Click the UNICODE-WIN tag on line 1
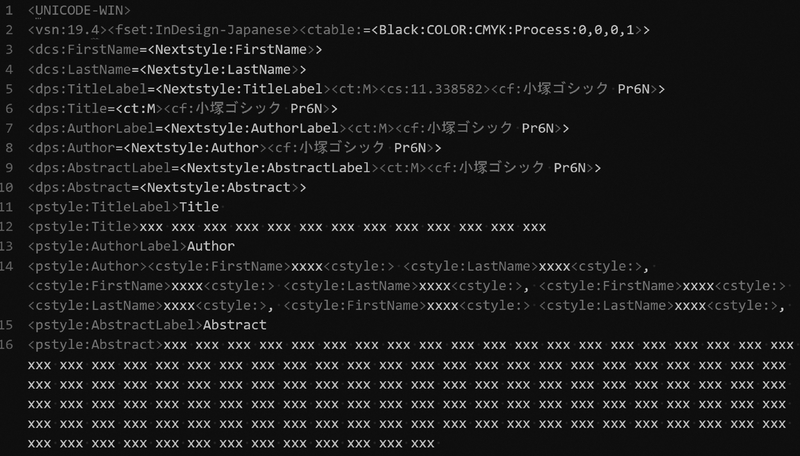Viewport: 800px width, 456px height. [79, 10]
